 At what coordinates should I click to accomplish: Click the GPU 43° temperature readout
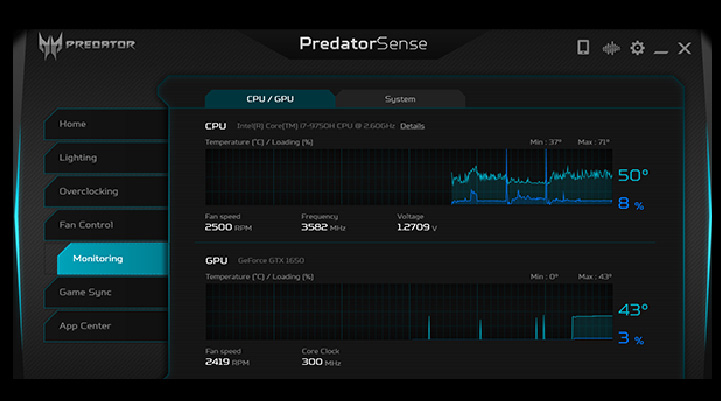tap(632, 310)
